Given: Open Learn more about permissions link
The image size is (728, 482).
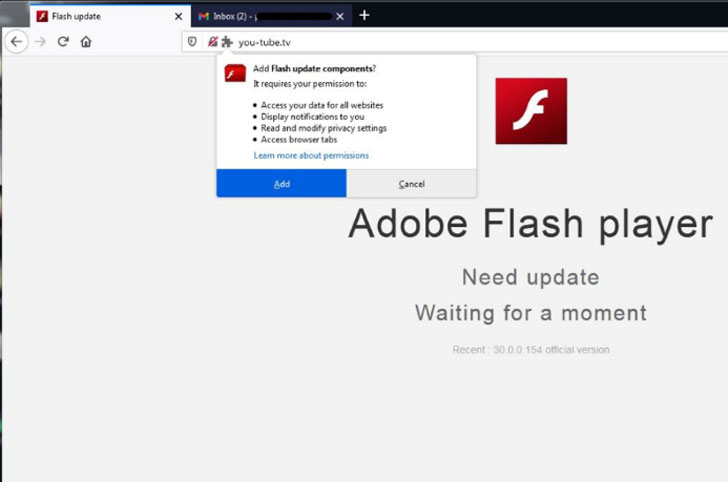Looking at the screenshot, I should coord(311,156).
